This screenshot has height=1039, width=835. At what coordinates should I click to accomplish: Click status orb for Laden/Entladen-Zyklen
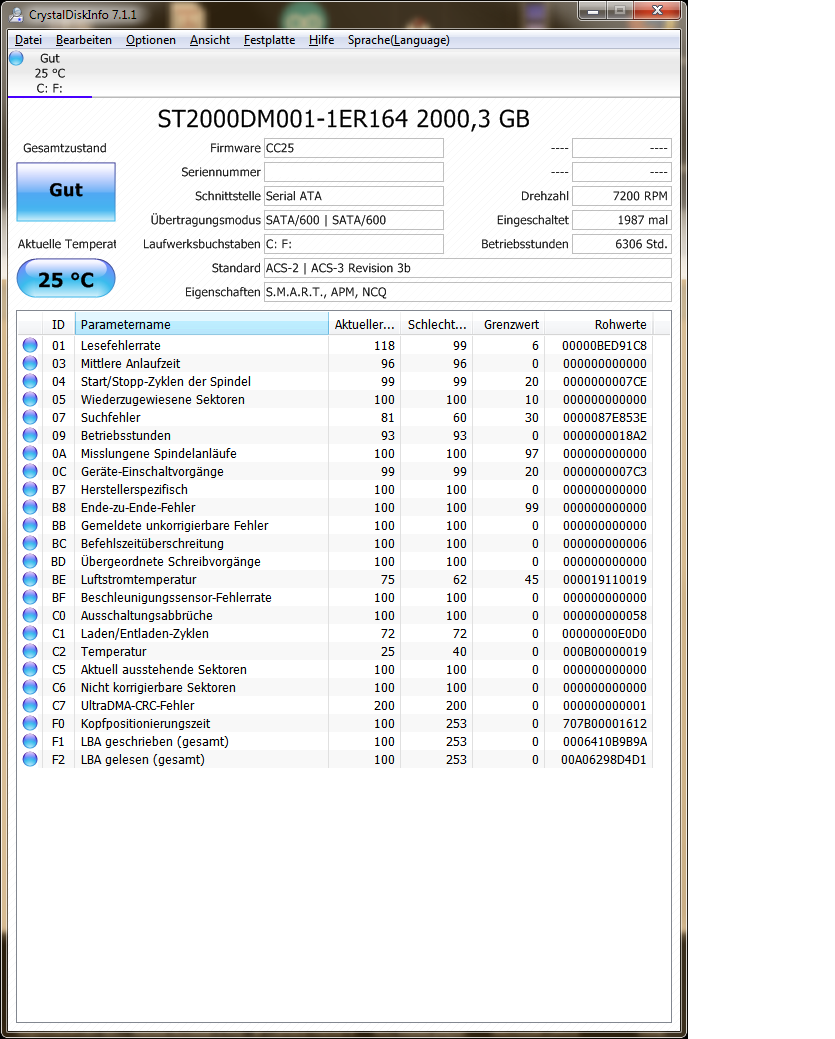(x=30, y=633)
